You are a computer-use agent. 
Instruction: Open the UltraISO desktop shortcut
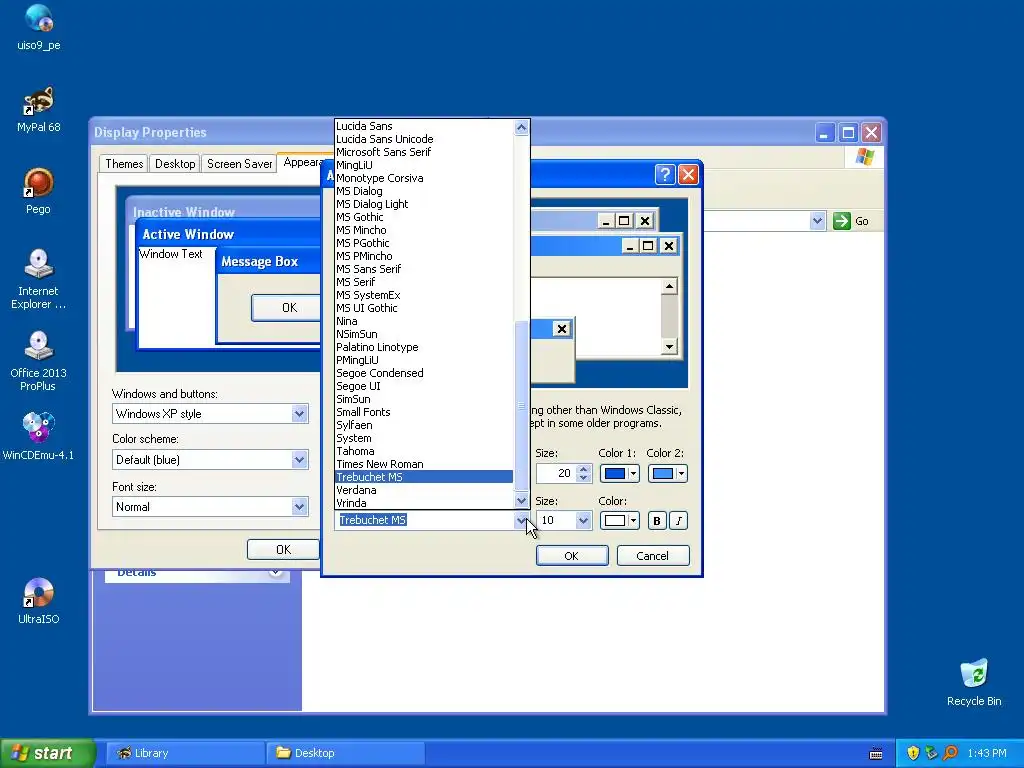tap(39, 601)
